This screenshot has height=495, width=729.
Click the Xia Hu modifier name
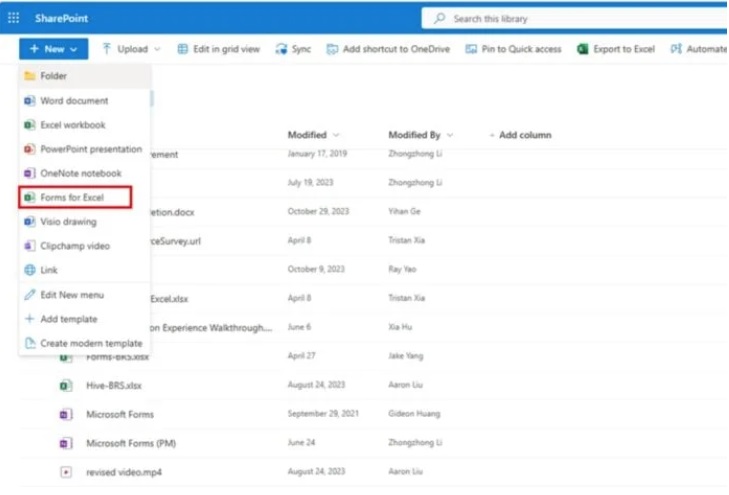click(x=400, y=327)
